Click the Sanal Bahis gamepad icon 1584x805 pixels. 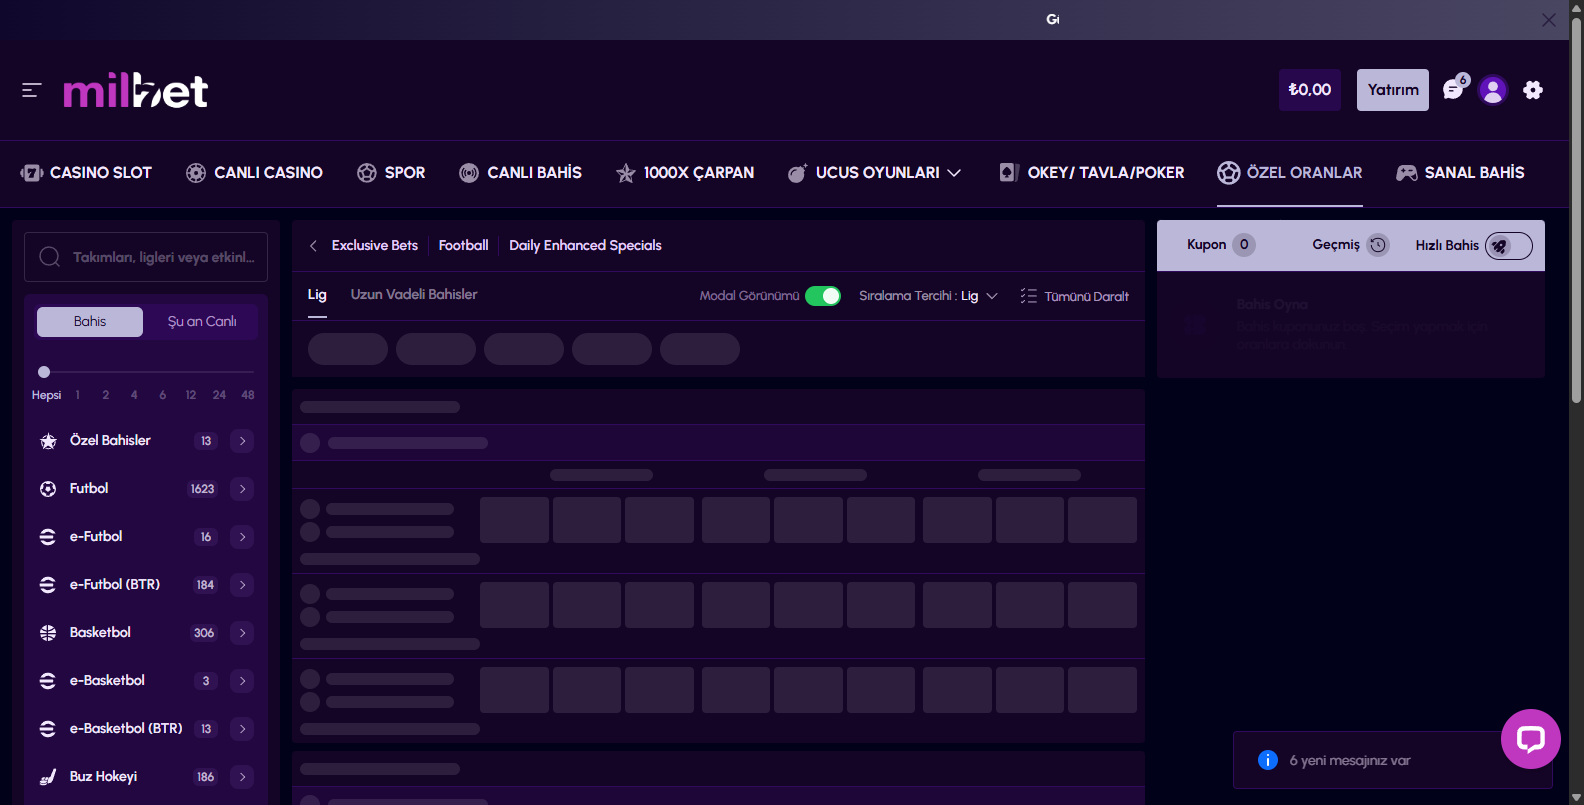coord(1407,173)
